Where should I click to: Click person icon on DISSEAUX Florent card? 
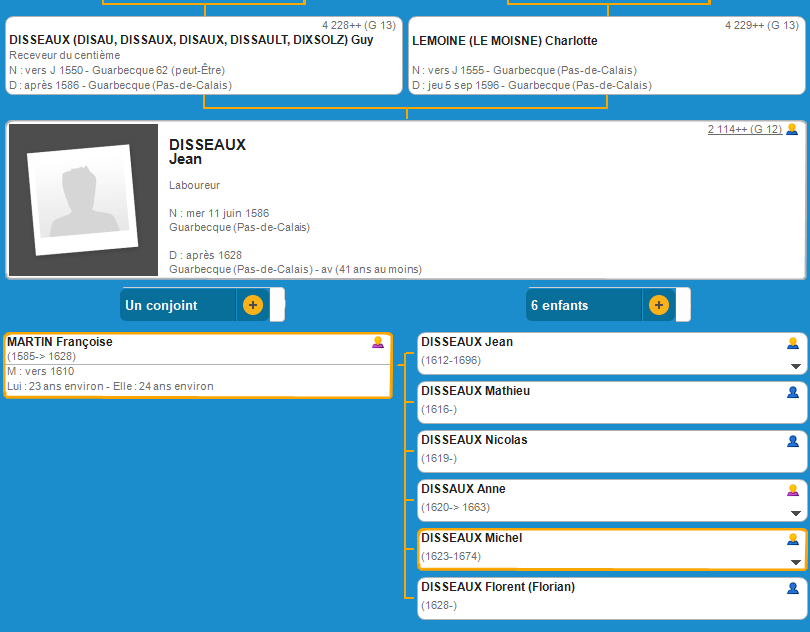click(793, 588)
